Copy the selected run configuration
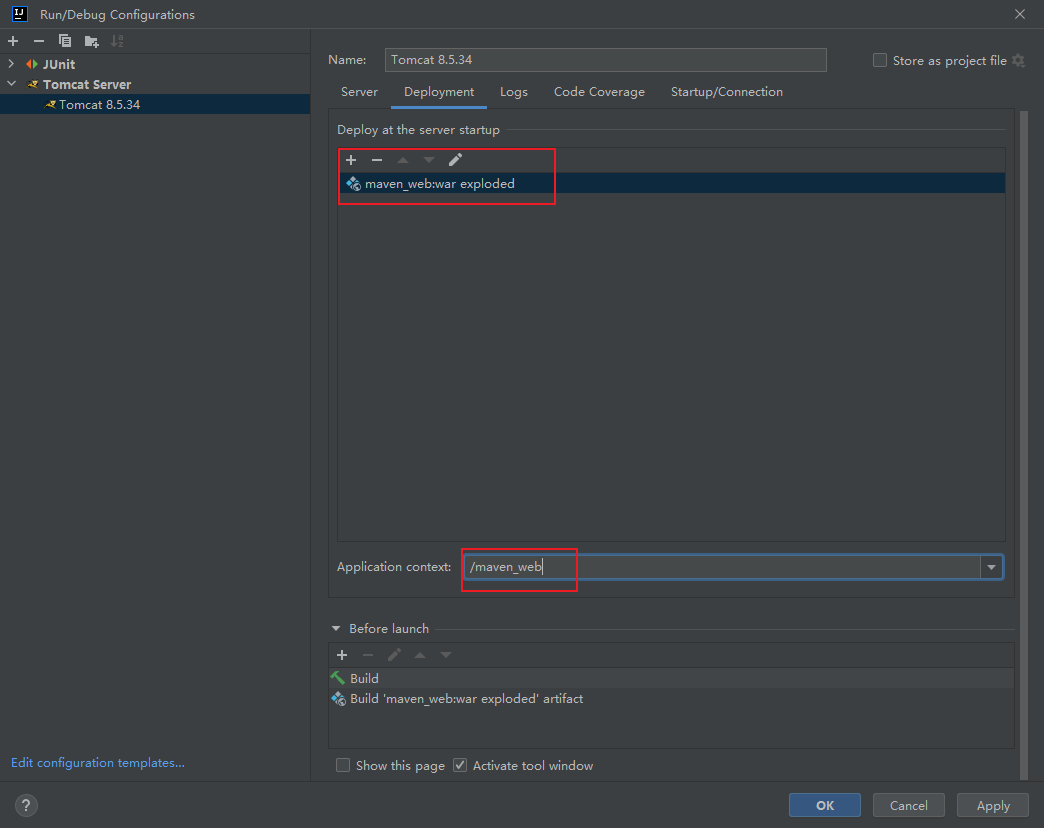Viewport: 1044px width, 828px height. point(65,41)
